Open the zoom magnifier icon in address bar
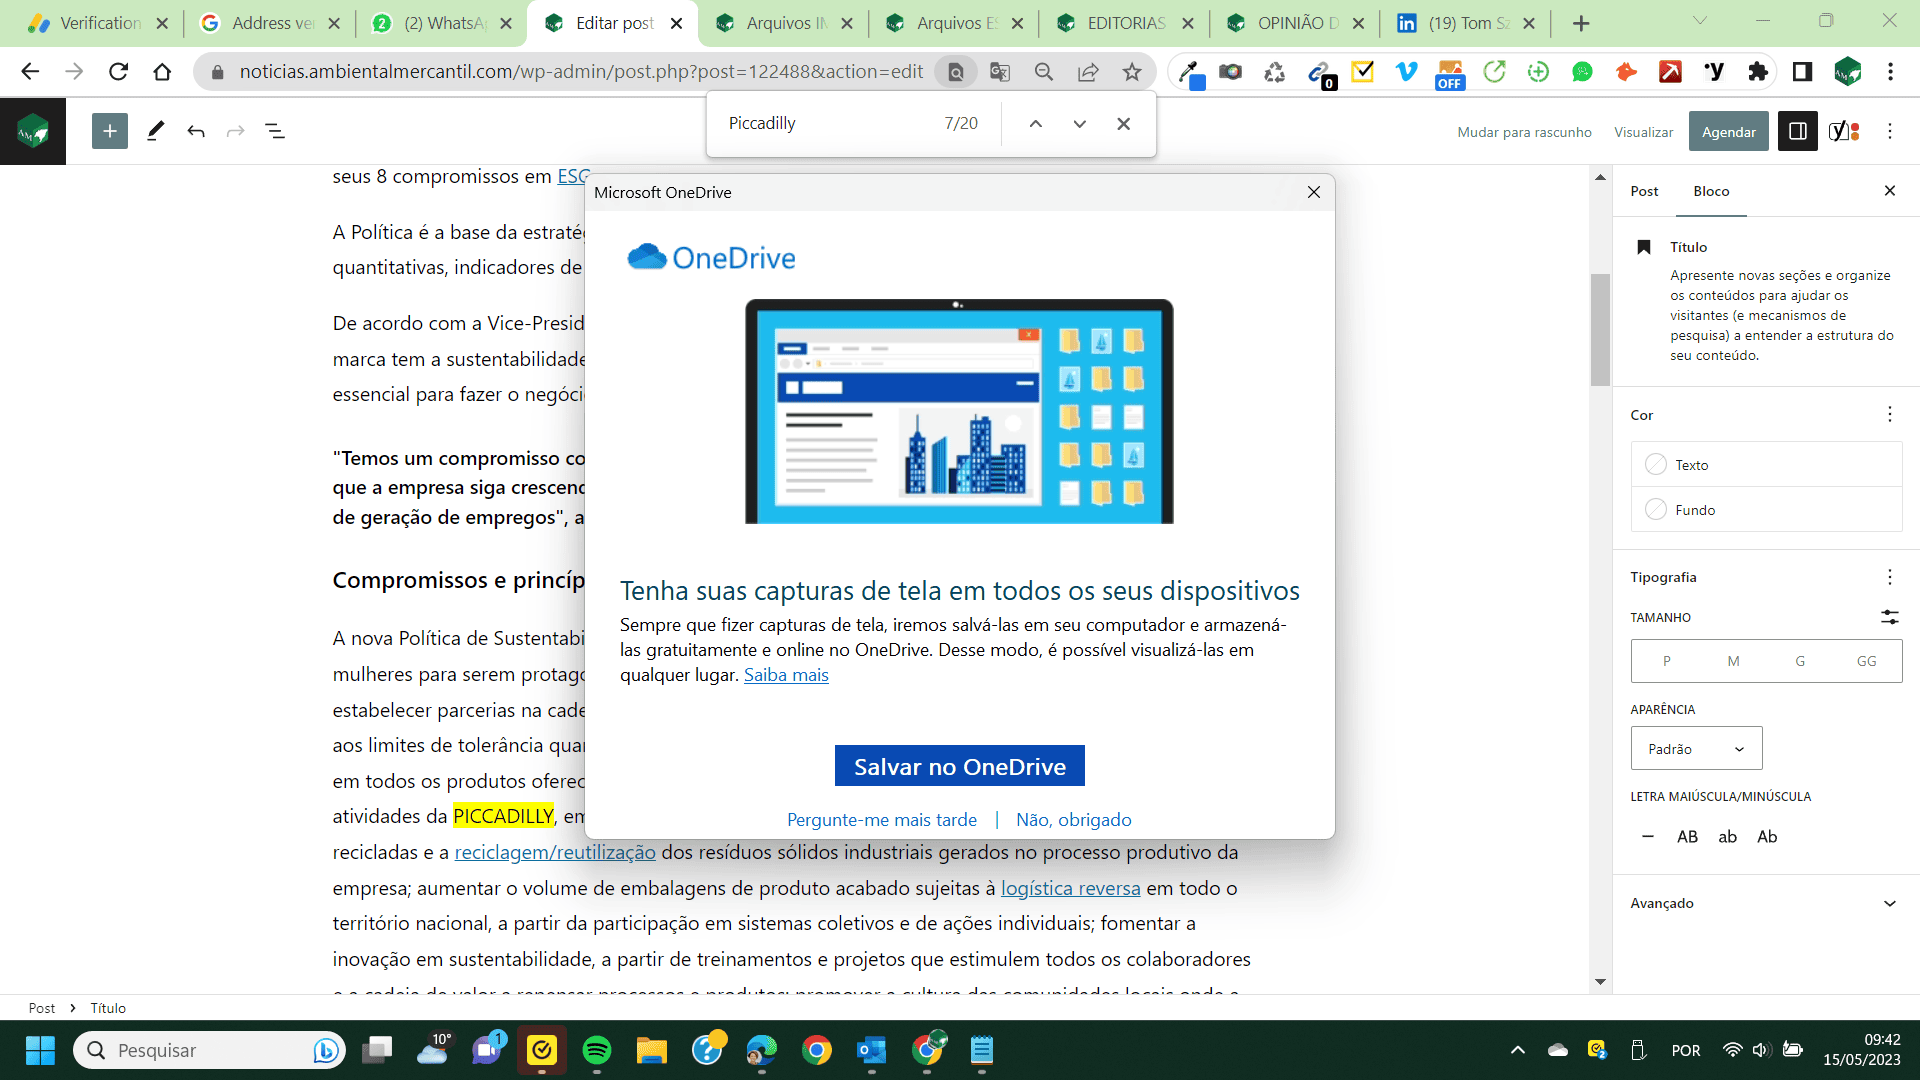The width and height of the screenshot is (1920, 1080). (1044, 71)
